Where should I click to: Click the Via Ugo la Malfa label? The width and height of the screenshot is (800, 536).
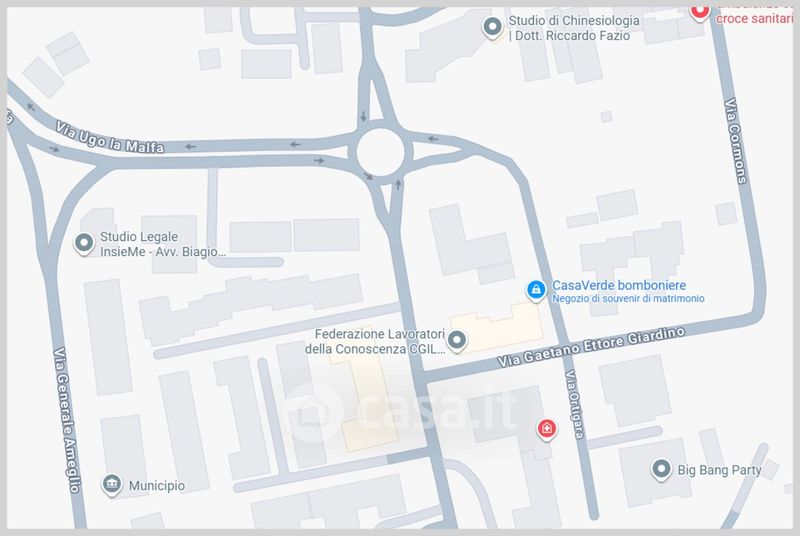click(x=110, y=138)
